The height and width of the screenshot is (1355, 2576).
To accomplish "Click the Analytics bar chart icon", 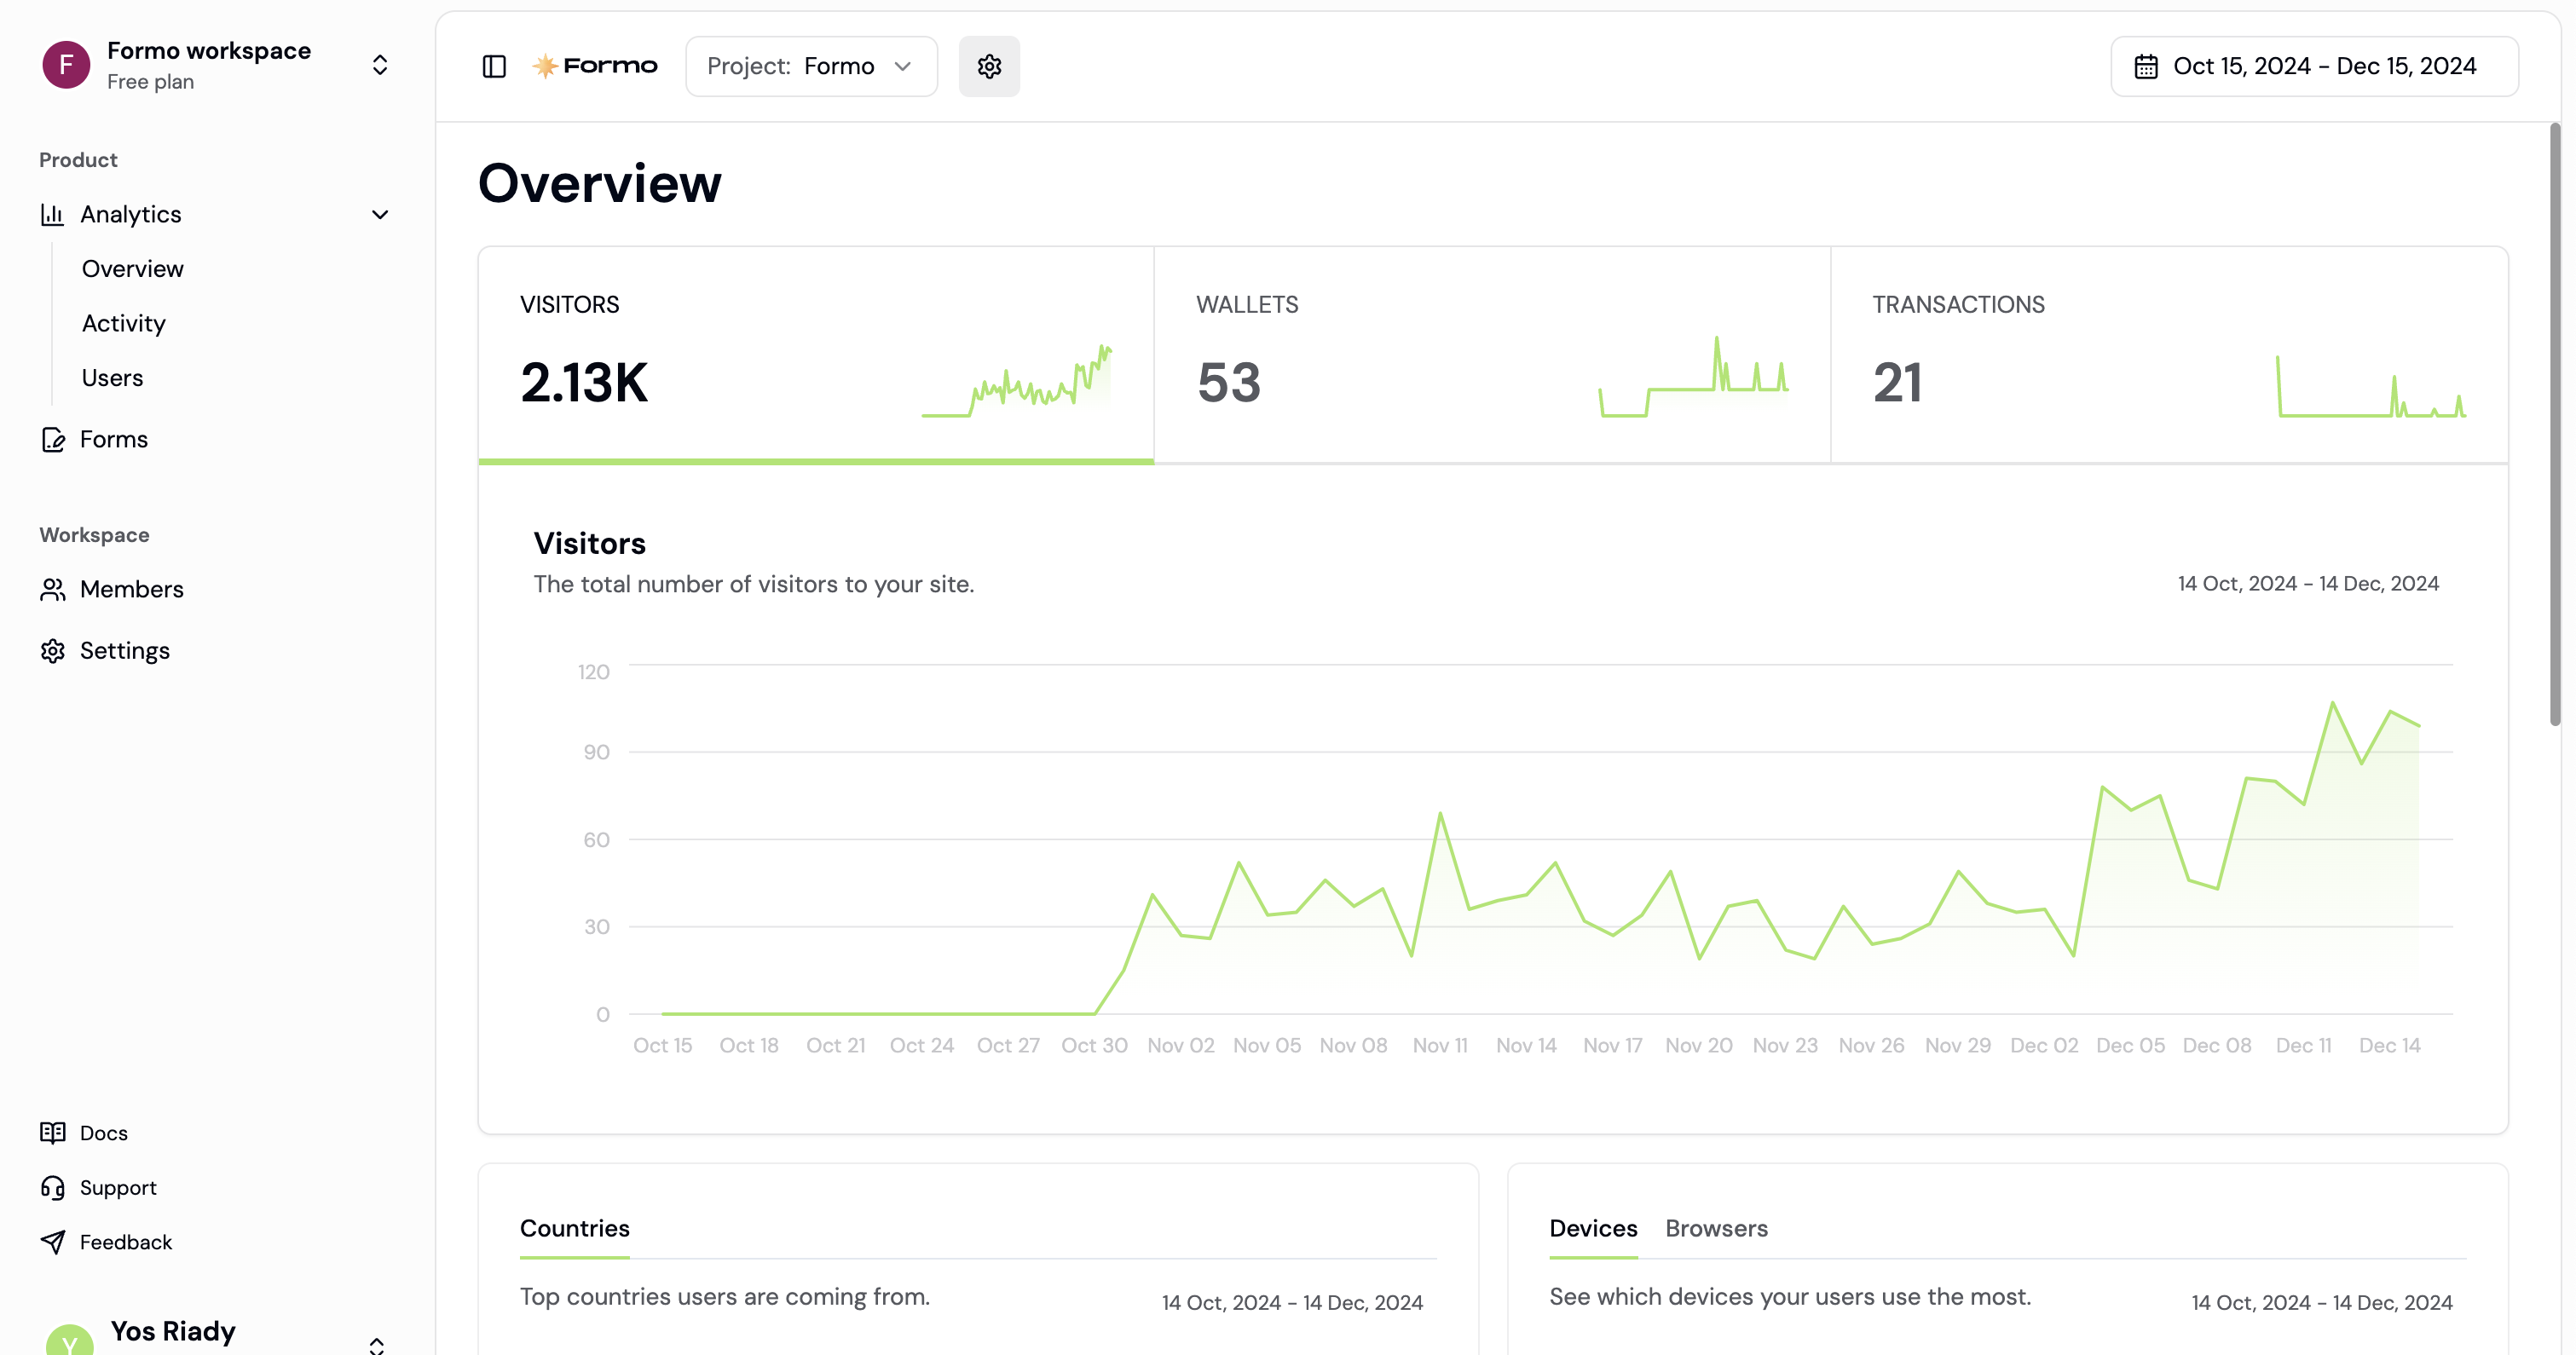I will pos(52,214).
